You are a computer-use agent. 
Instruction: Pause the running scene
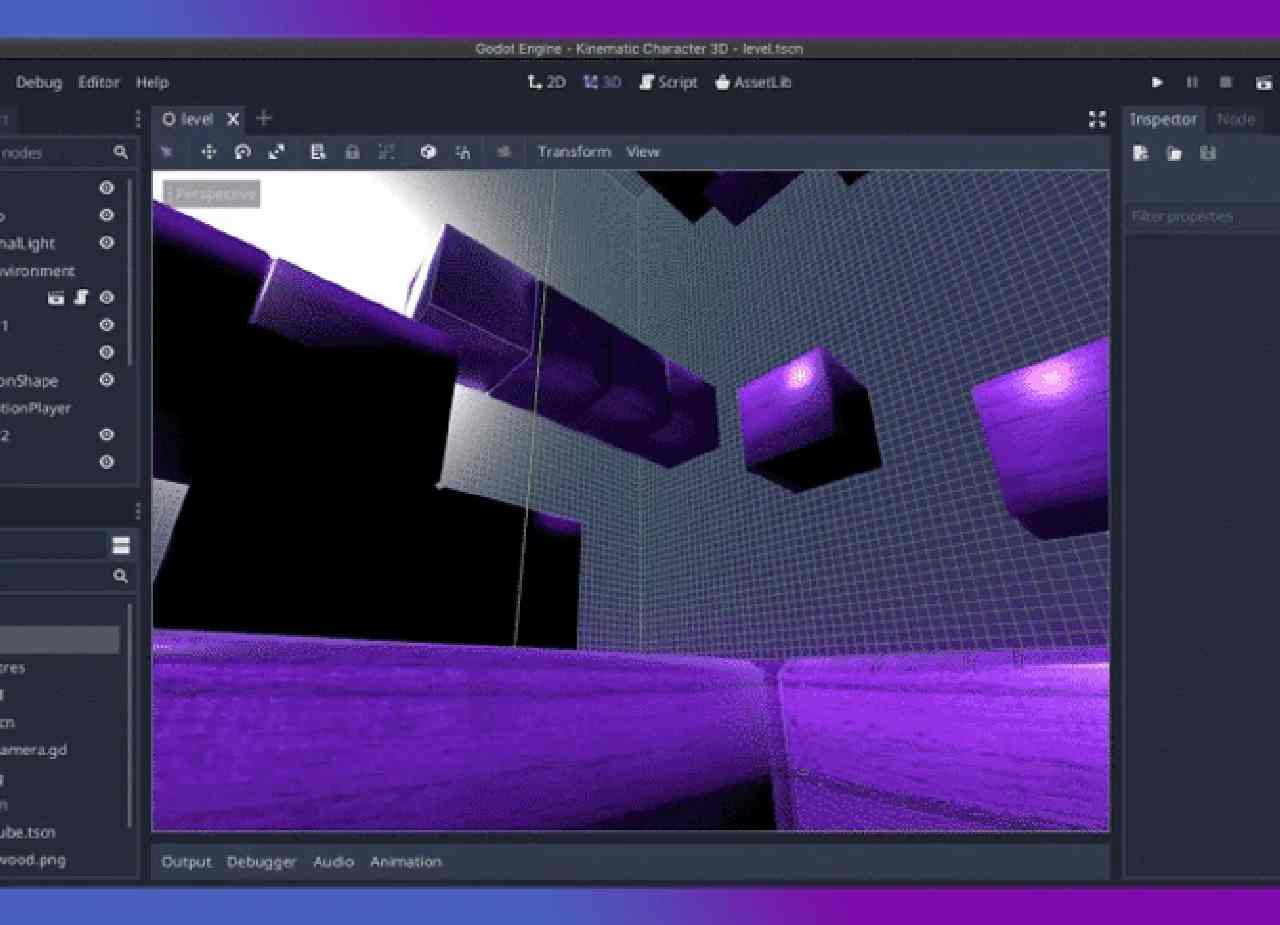click(x=1192, y=82)
